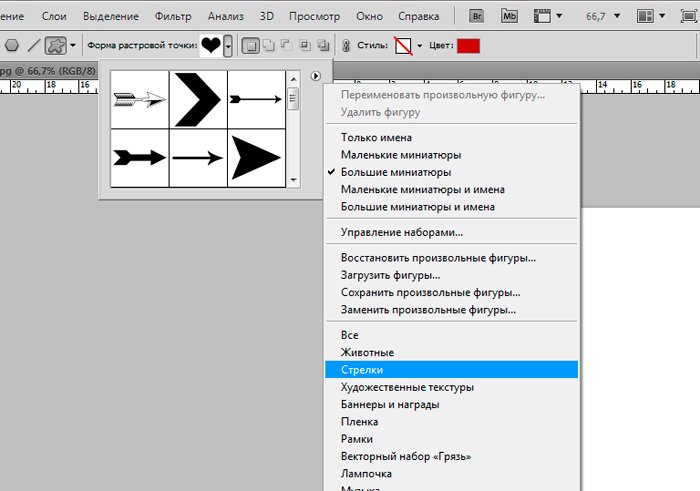Open the heart shape picker dropdown
700x491 pixels.
tap(229, 46)
